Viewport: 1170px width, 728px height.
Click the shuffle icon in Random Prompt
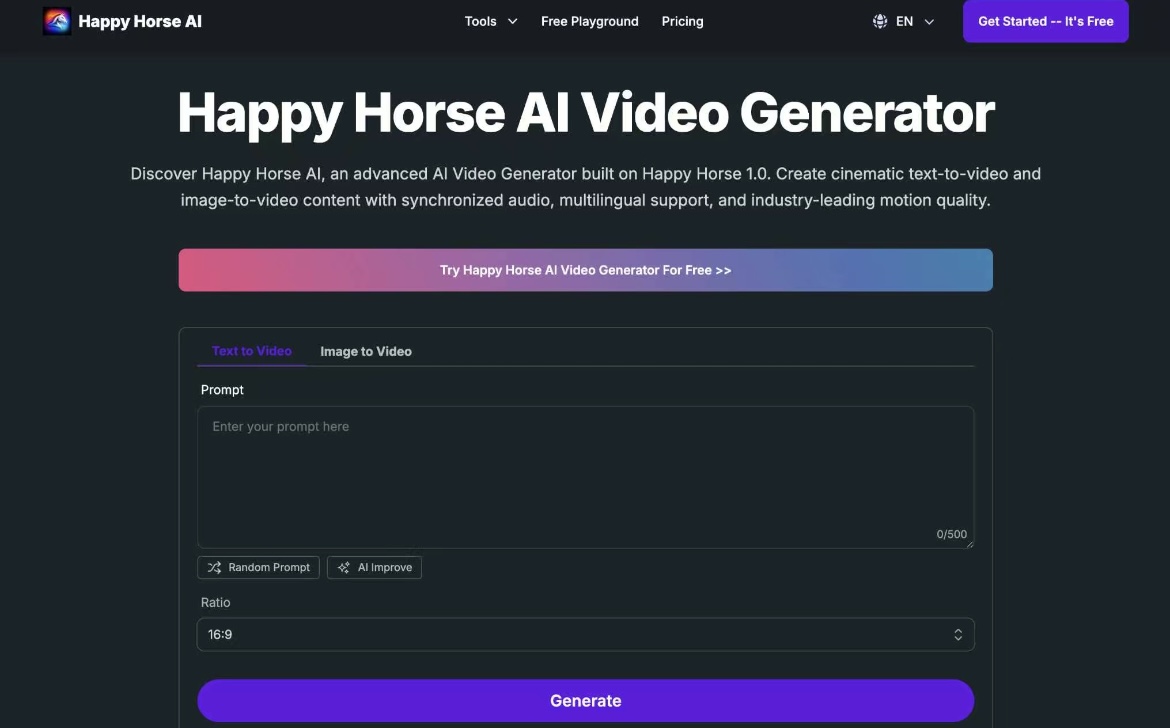click(x=214, y=568)
